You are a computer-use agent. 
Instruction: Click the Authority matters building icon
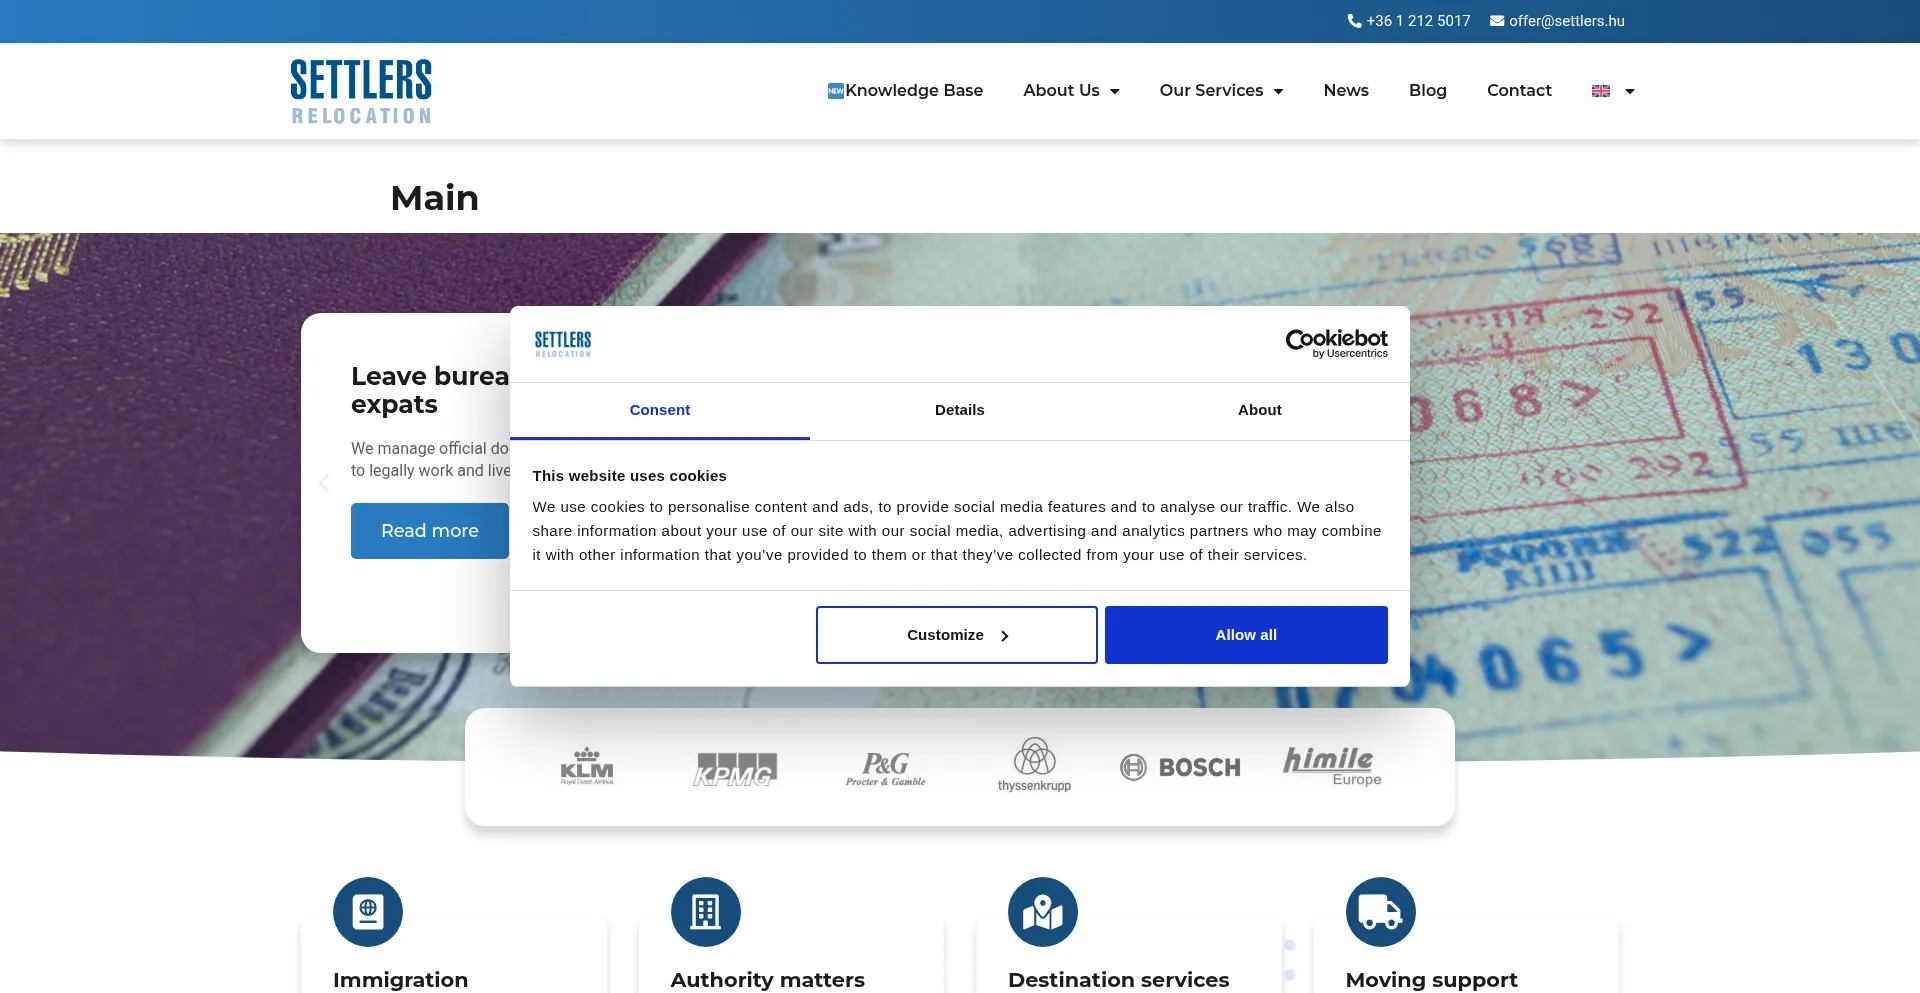pyautogui.click(x=705, y=912)
